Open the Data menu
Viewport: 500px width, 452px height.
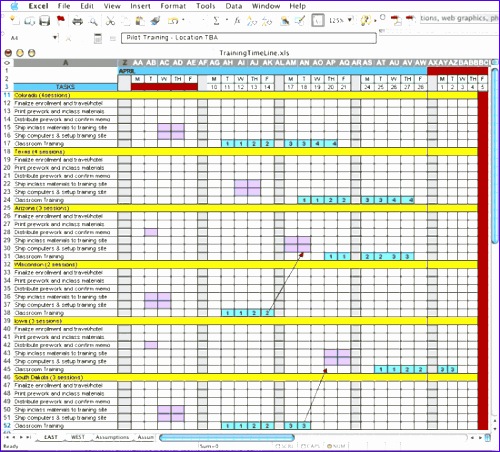click(233, 6)
